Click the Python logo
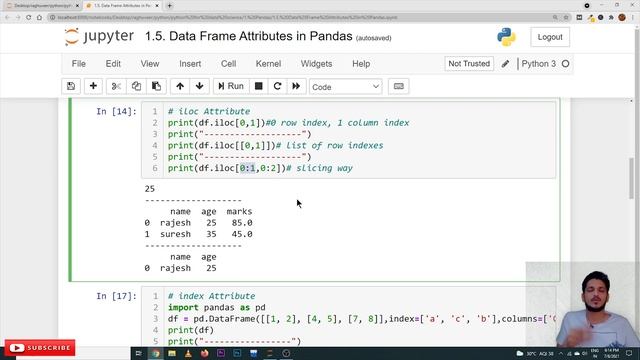The height and width of the screenshot is (360, 640). (x=506, y=37)
